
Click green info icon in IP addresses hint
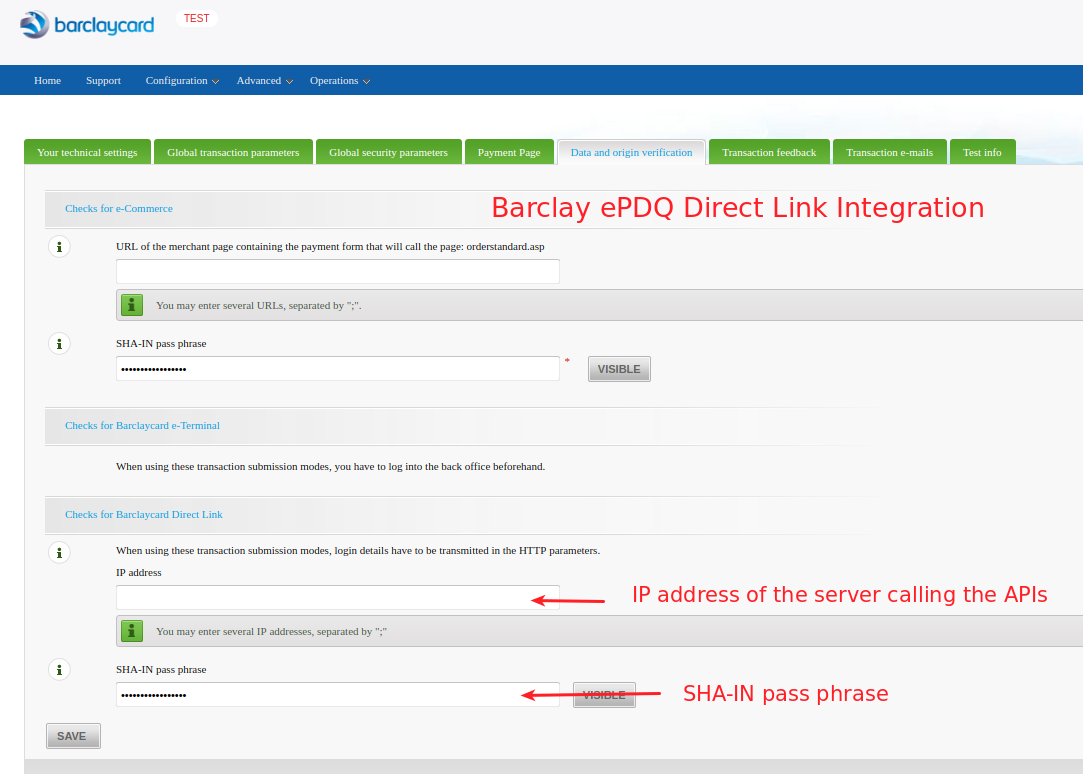point(132,631)
